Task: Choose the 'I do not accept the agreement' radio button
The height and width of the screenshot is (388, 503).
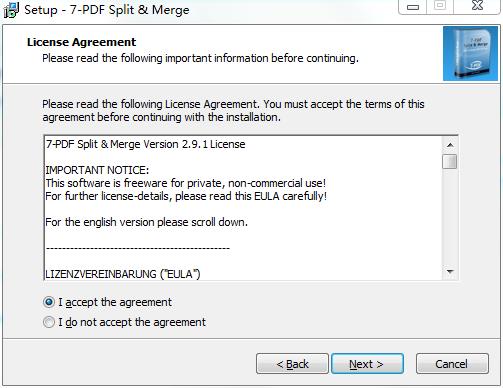Action: pyautogui.click(x=49, y=322)
